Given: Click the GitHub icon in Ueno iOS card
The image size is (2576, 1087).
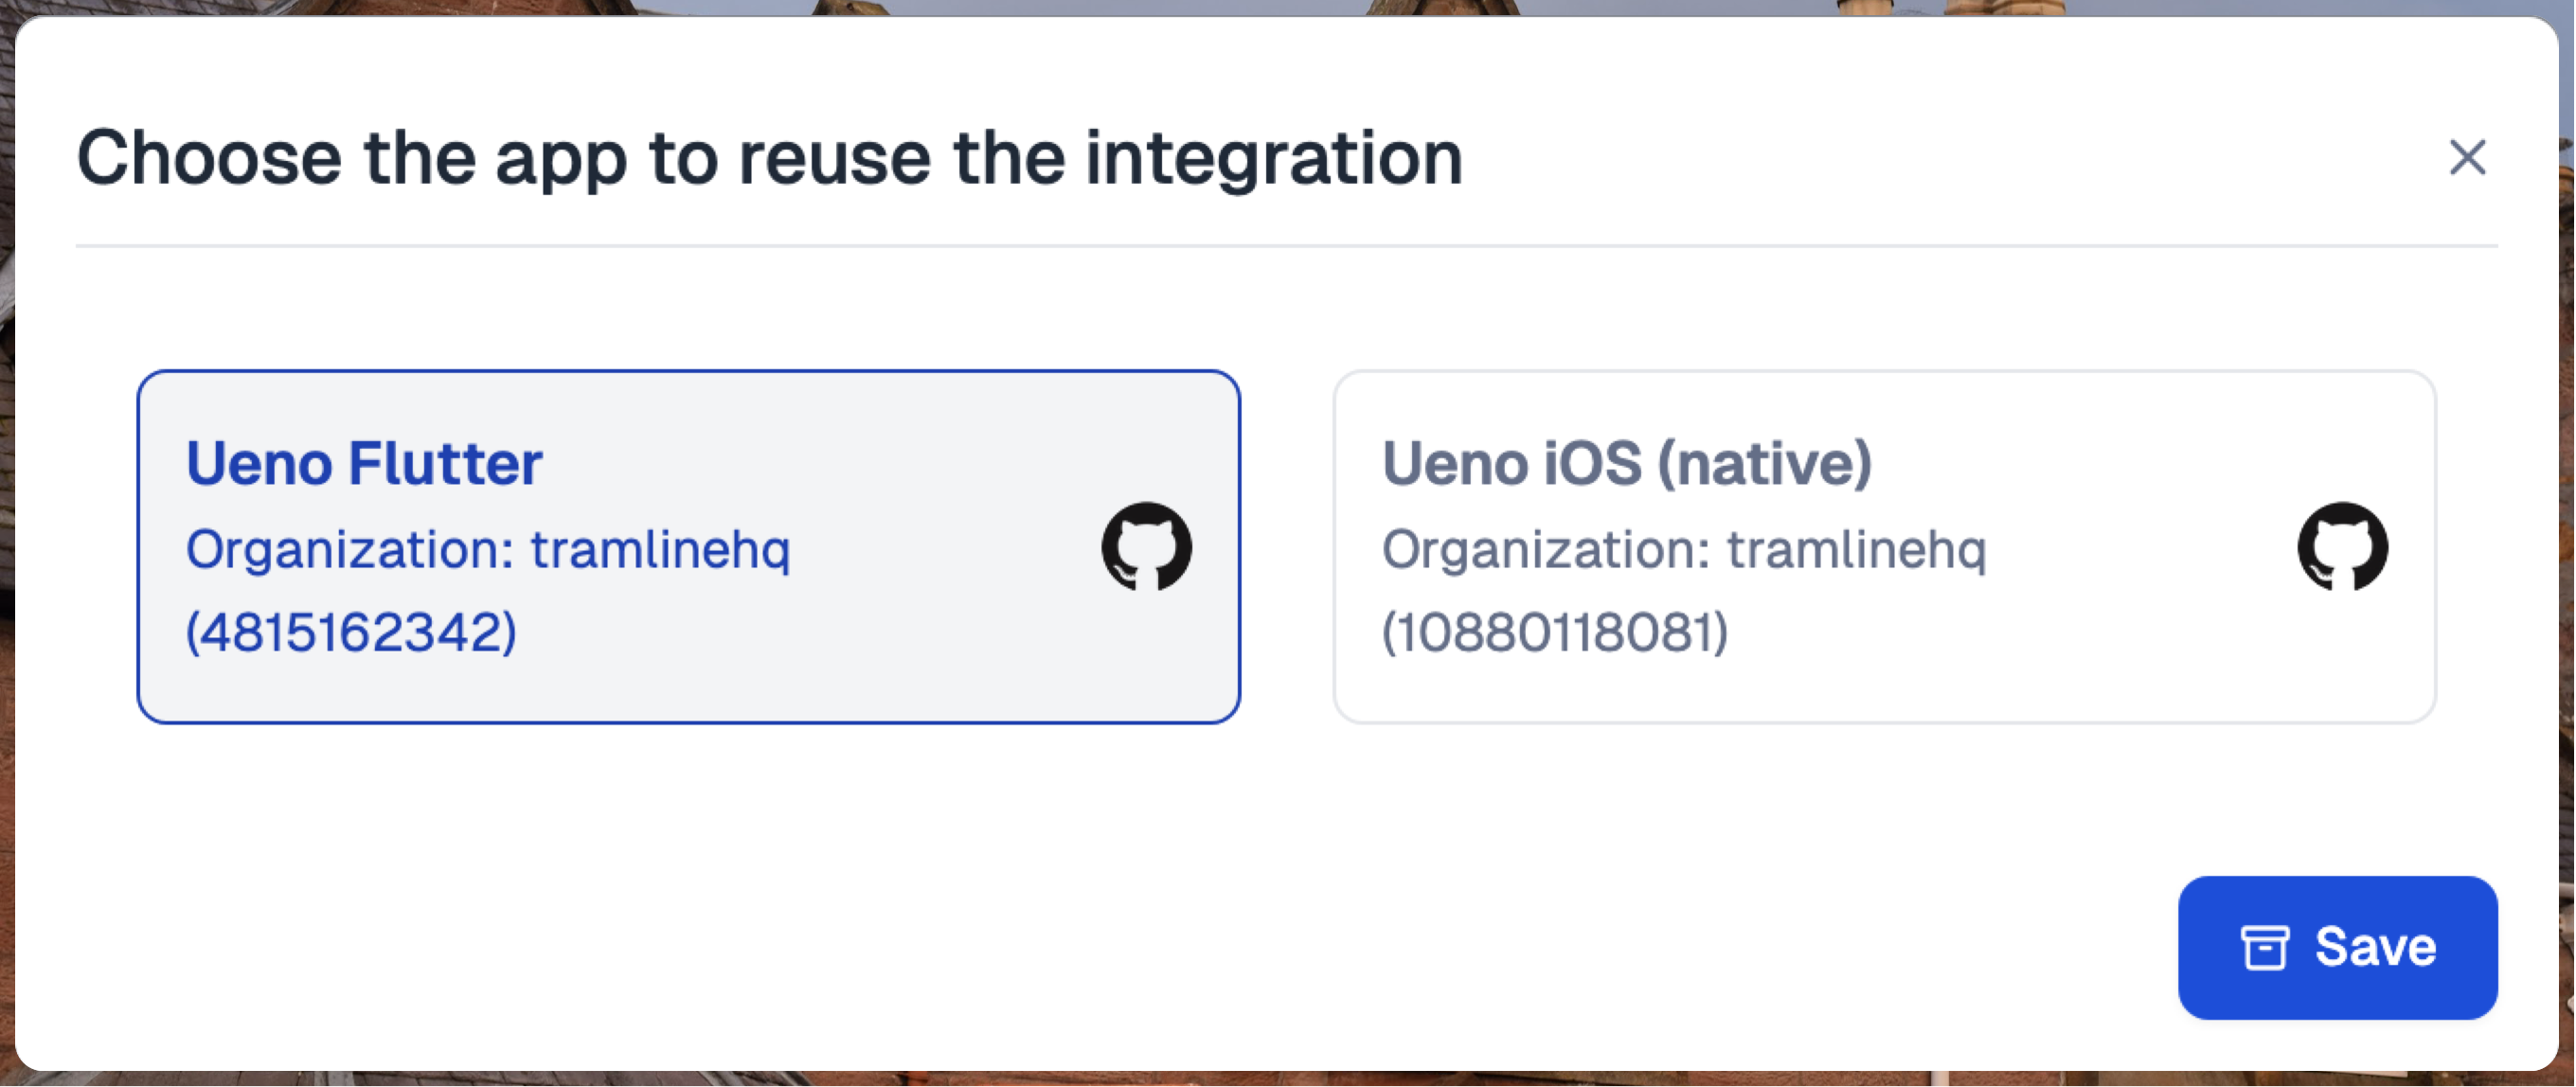Looking at the screenshot, I should click(x=2342, y=546).
